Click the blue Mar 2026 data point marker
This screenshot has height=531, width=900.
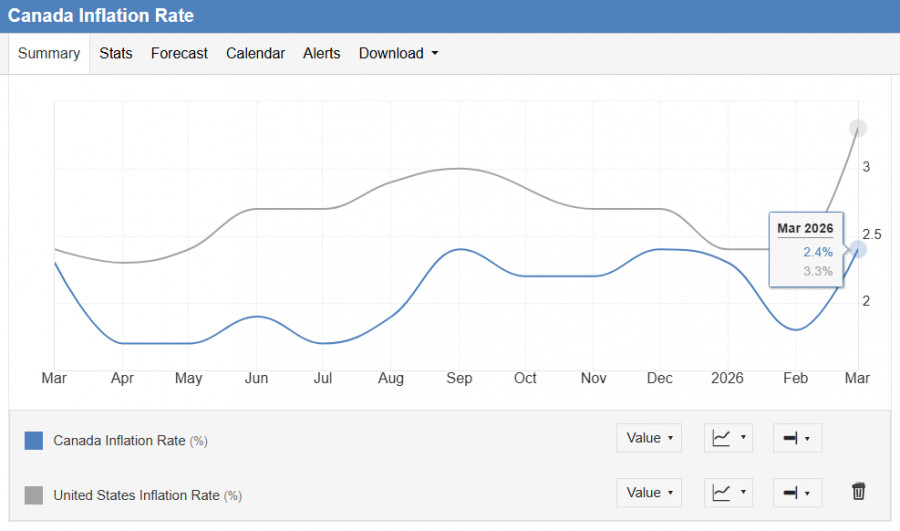(857, 249)
